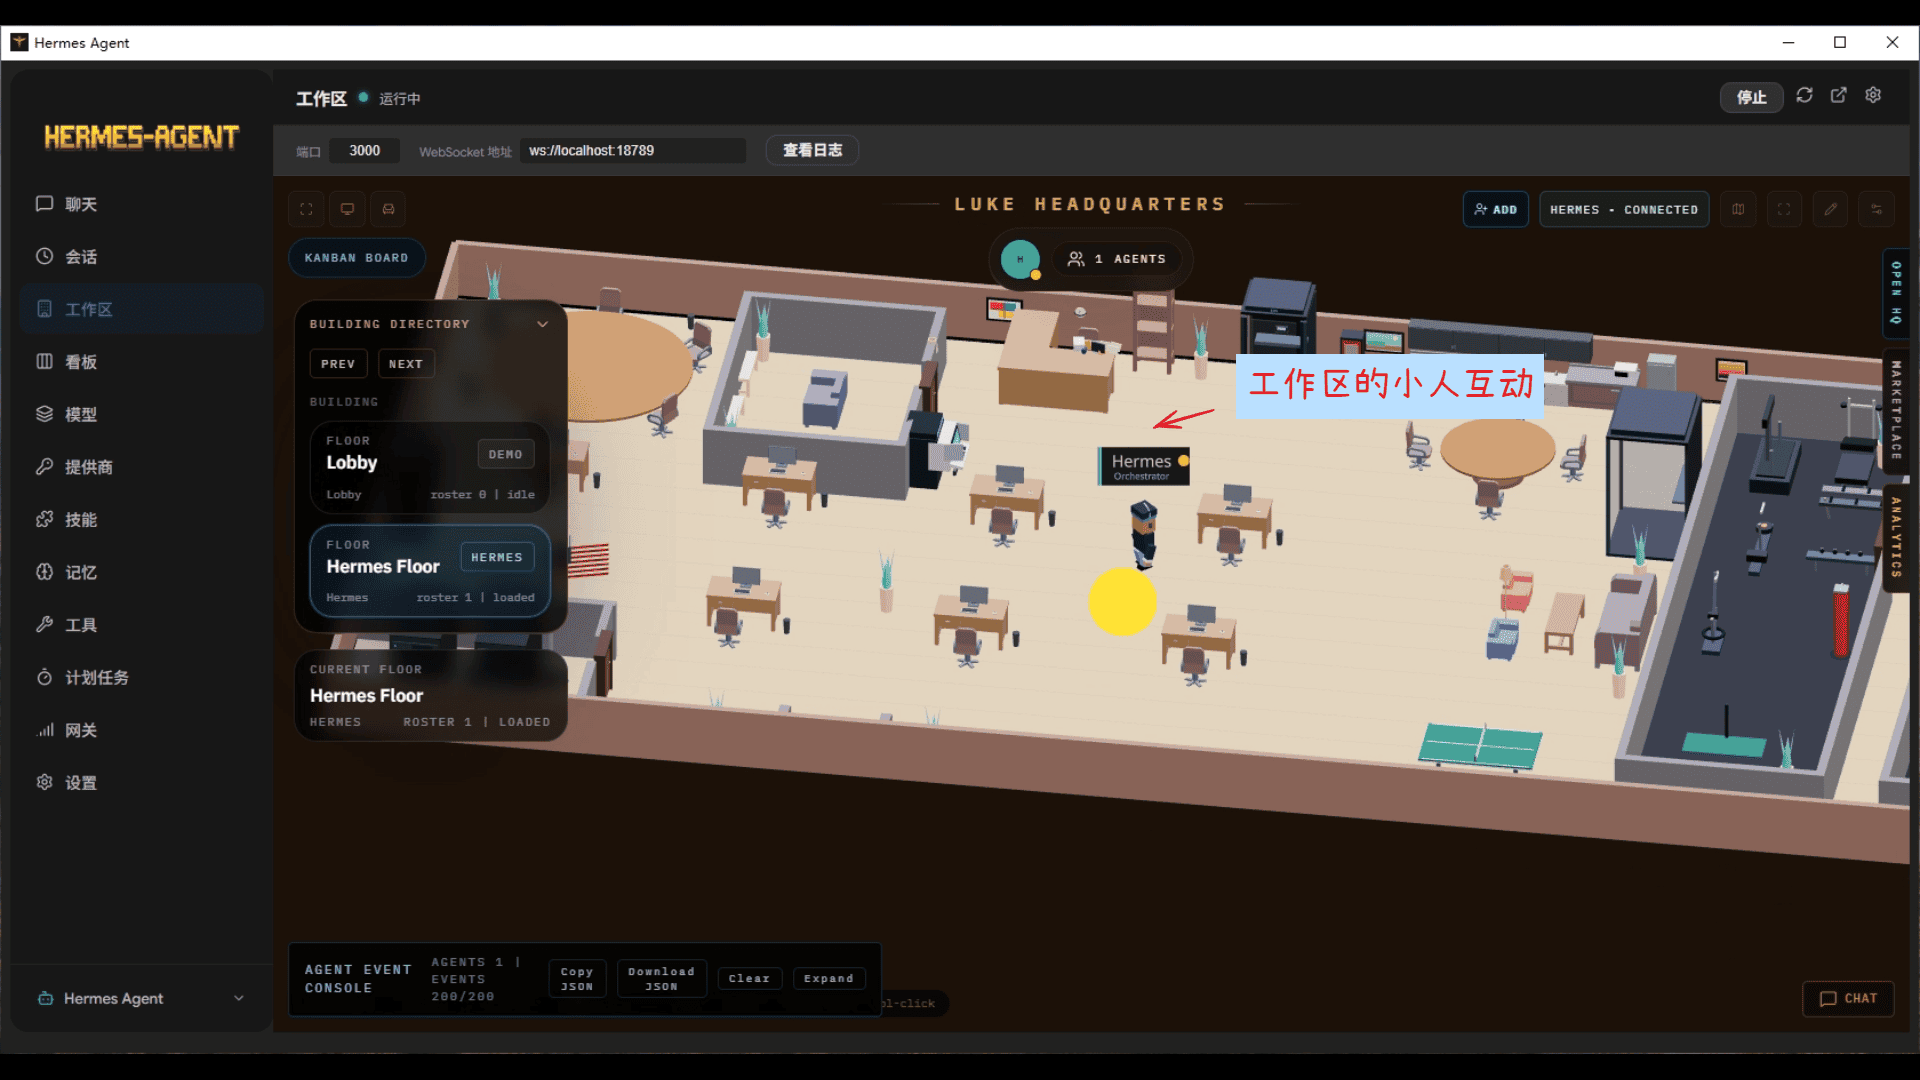The height and width of the screenshot is (1080, 1920).
Task: Click fullscreen icon beside the pencil icon
Action: (1784, 209)
